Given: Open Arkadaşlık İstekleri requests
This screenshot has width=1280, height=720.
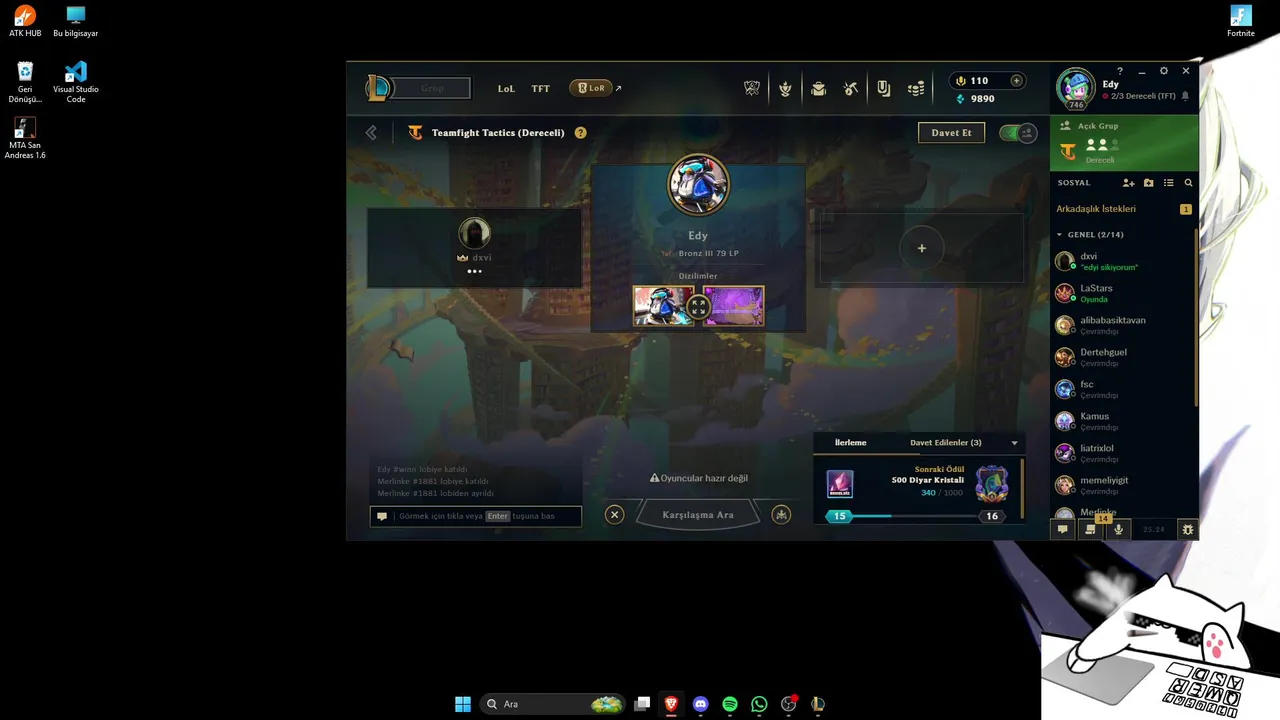Looking at the screenshot, I should 1123,209.
